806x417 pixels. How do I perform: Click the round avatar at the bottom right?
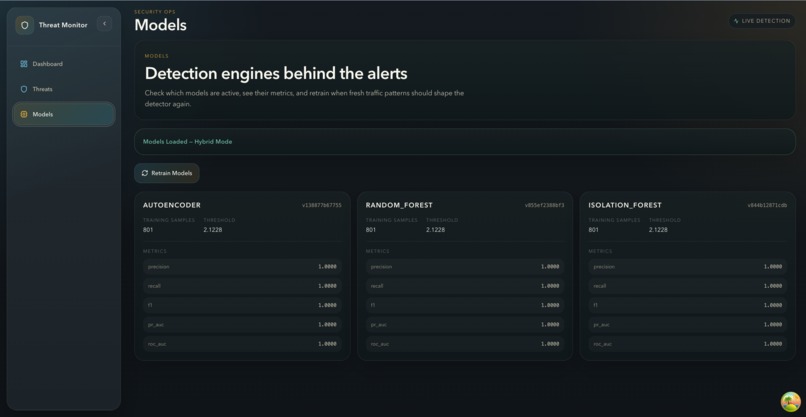791,402
